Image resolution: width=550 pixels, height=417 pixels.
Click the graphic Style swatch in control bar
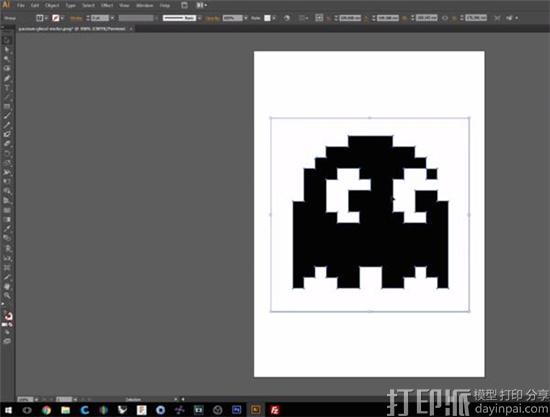pyautogui.click(x=267, y=18)
